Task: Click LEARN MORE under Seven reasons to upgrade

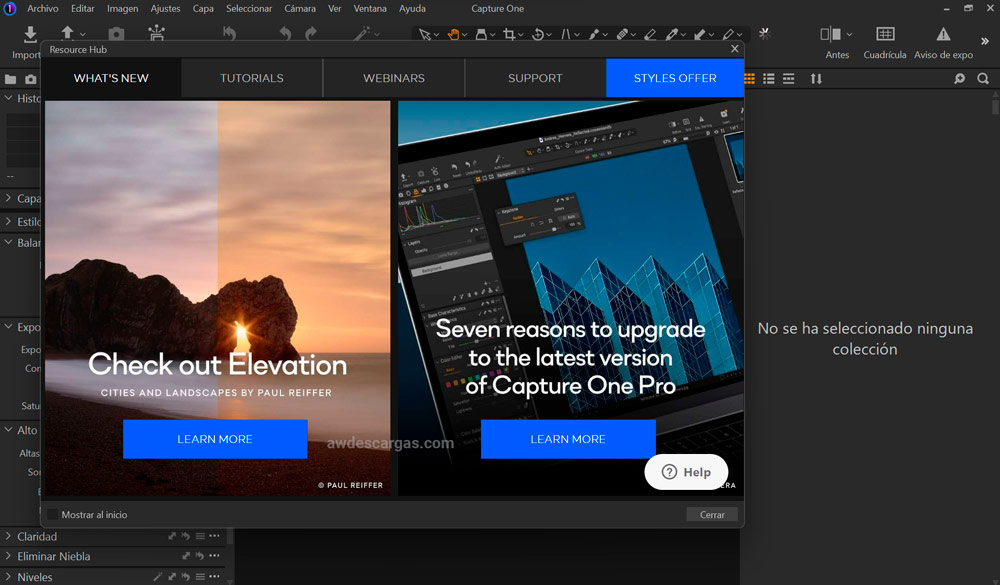Action: click(x=568, y=439)
